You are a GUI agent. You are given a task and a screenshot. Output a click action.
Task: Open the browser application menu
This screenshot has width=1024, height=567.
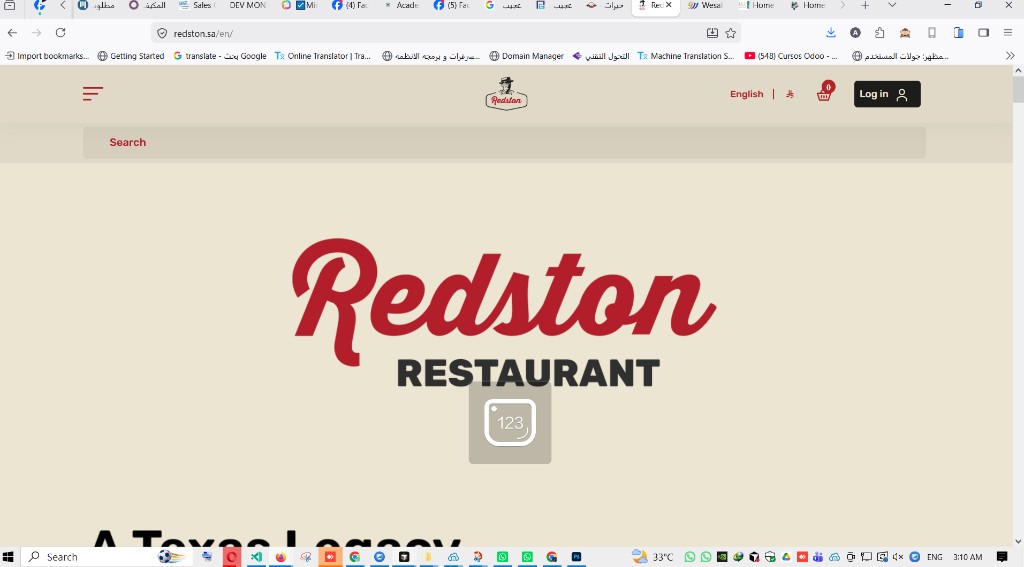[x=1008, y=33]
